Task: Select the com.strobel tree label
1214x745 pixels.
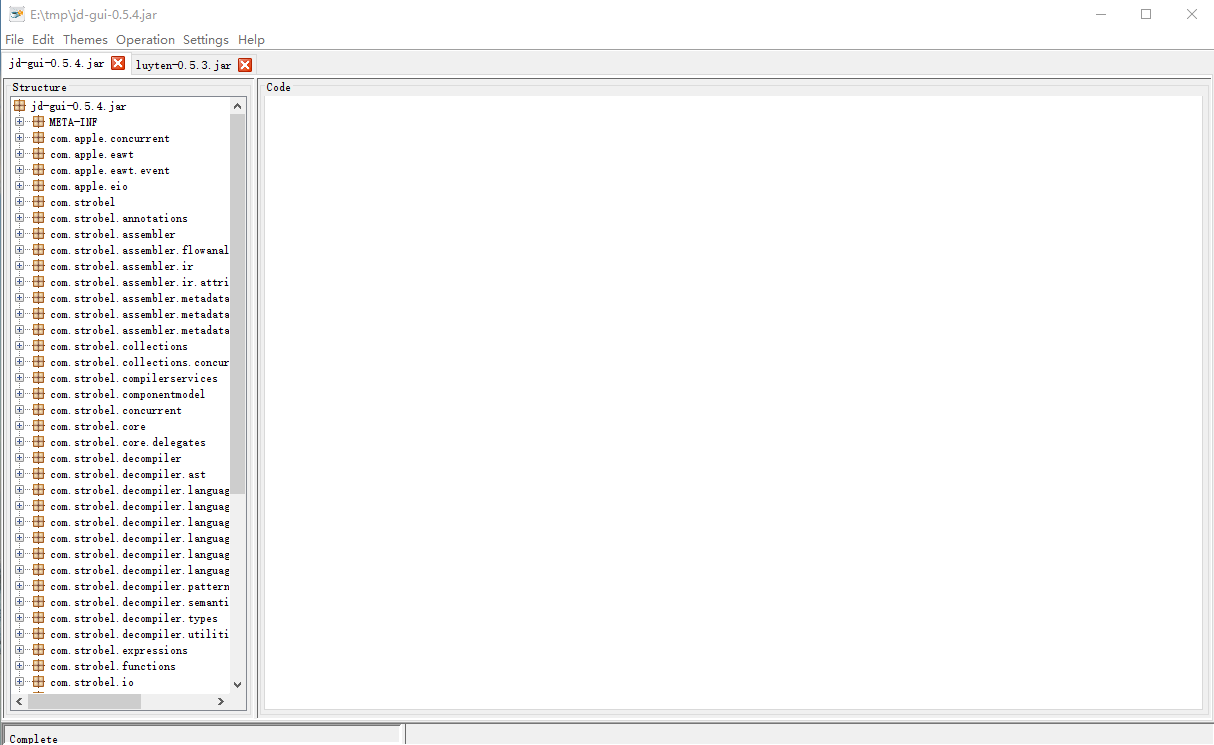Action: coord(83,202)
